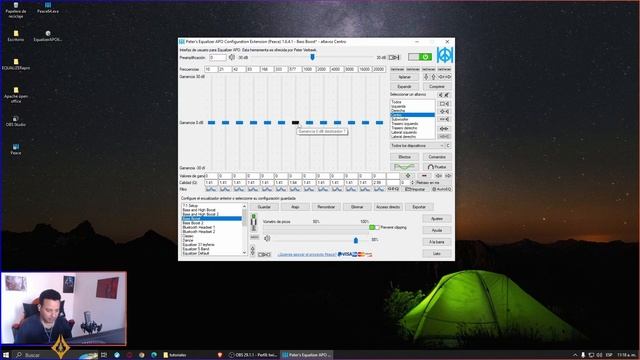The width and height of the screenshot is (640, 360).
Task: Click the Renombrar button
Action: pos(326,207)
